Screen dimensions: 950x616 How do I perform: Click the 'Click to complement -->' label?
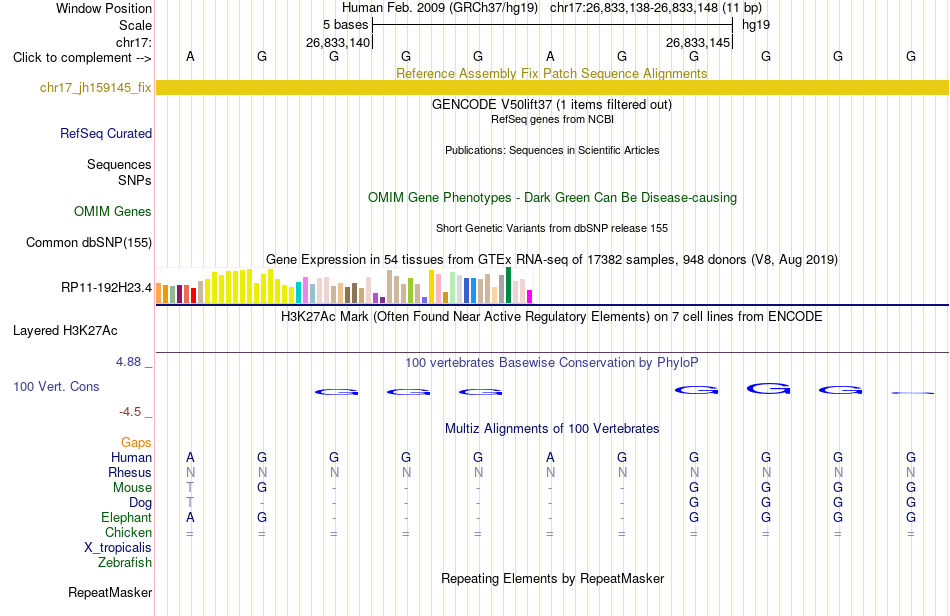(x=82, y=58)
